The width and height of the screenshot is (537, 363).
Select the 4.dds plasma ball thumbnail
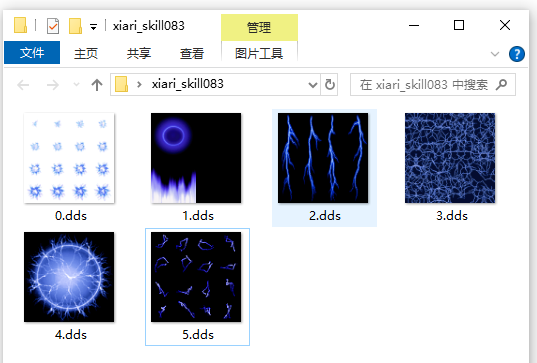click(x=69, y=277)
